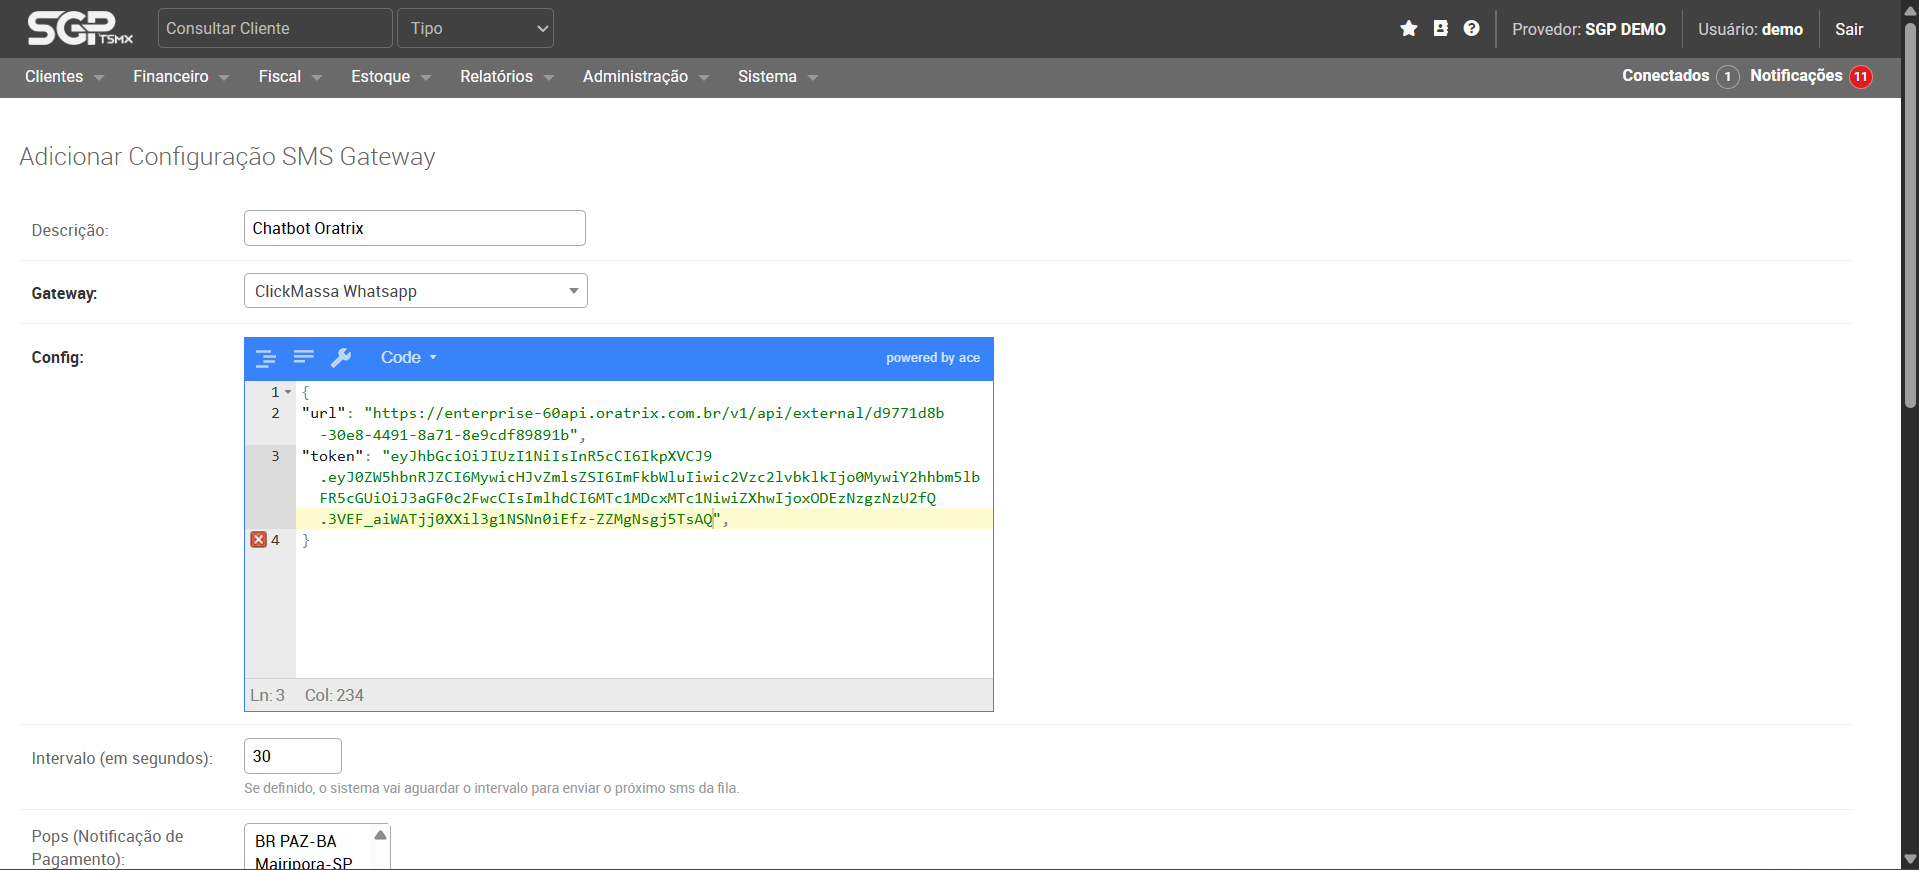The image size is (1919, 870).
Task: Select BR PAZ-BA in the Pops list
Action: pyautogui.click(x=296, y=841)
